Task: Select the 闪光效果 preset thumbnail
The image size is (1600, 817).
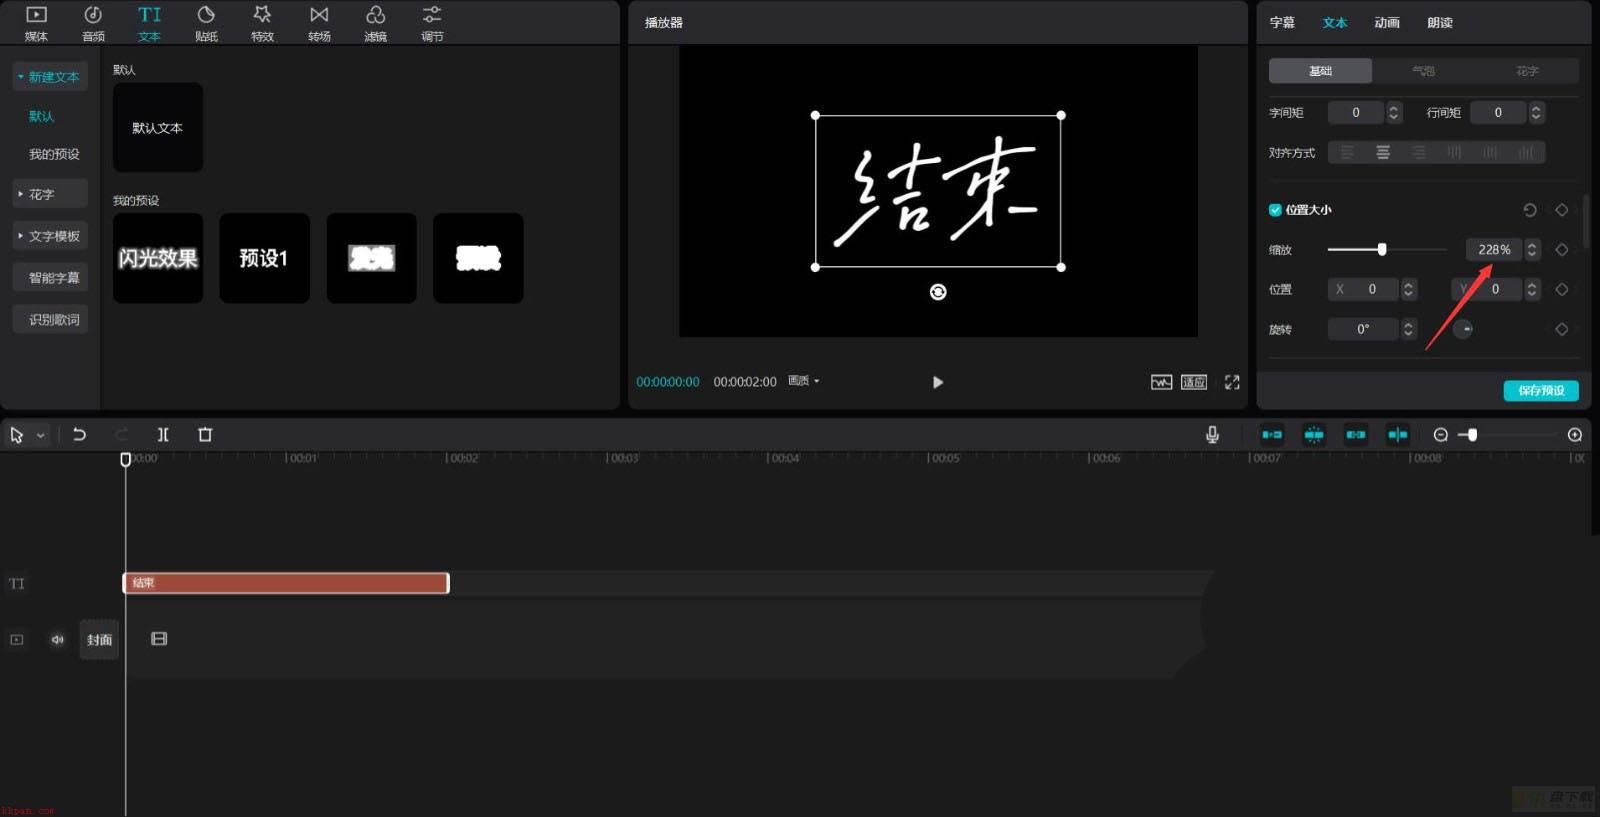Action: coord(158,258)
